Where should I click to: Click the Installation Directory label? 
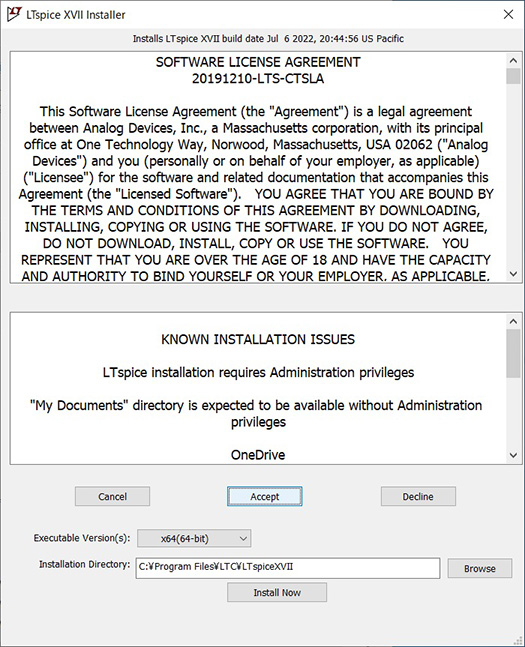85,564
